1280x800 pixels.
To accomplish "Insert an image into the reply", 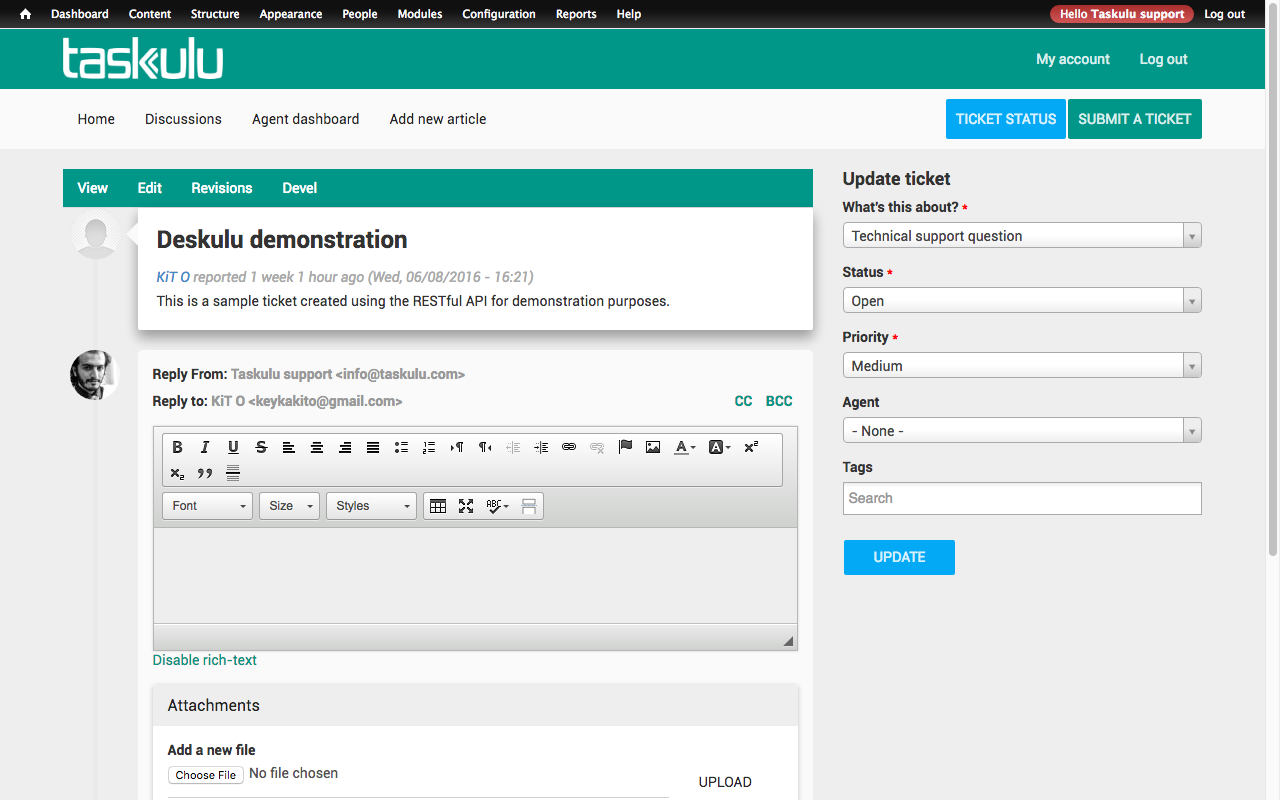I will pyautogui.click(x=653, y=447).
